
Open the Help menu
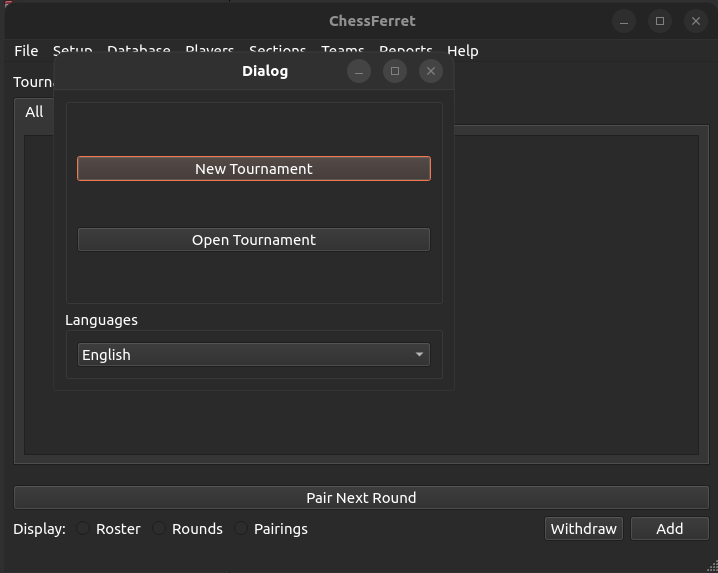click(x=462, y=50)
